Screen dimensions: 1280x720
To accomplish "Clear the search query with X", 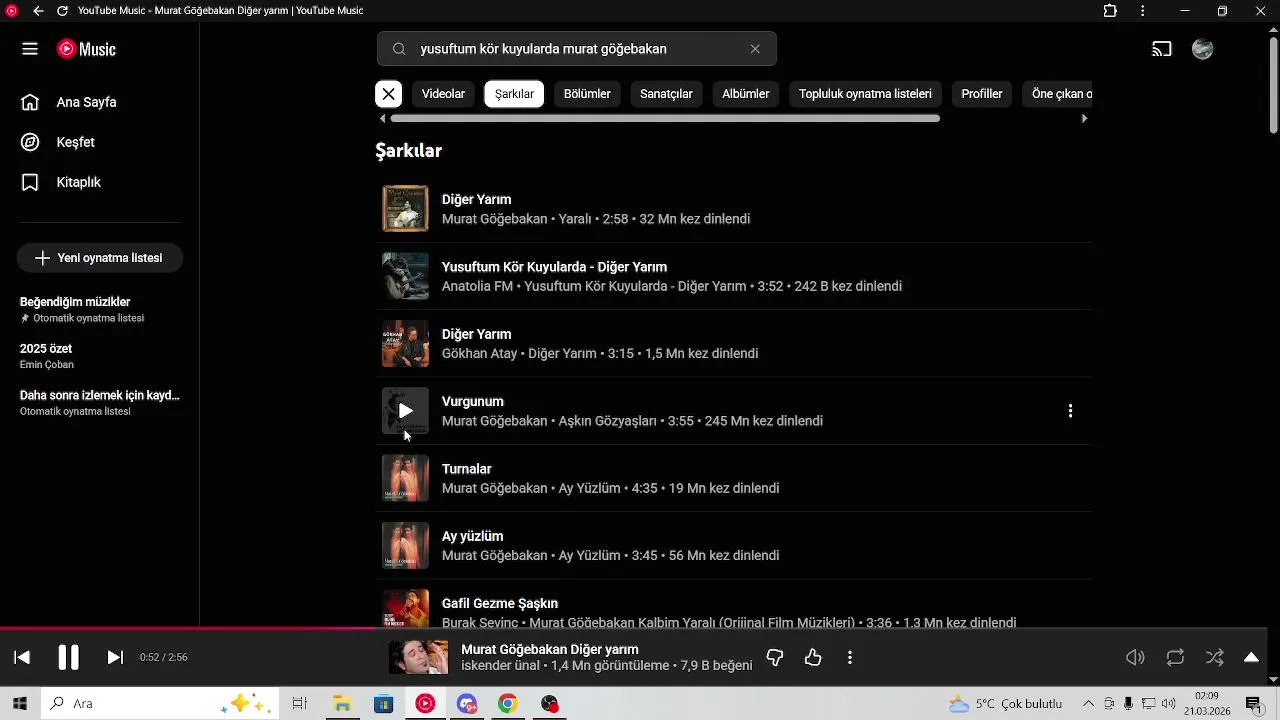I will (755, 49).
